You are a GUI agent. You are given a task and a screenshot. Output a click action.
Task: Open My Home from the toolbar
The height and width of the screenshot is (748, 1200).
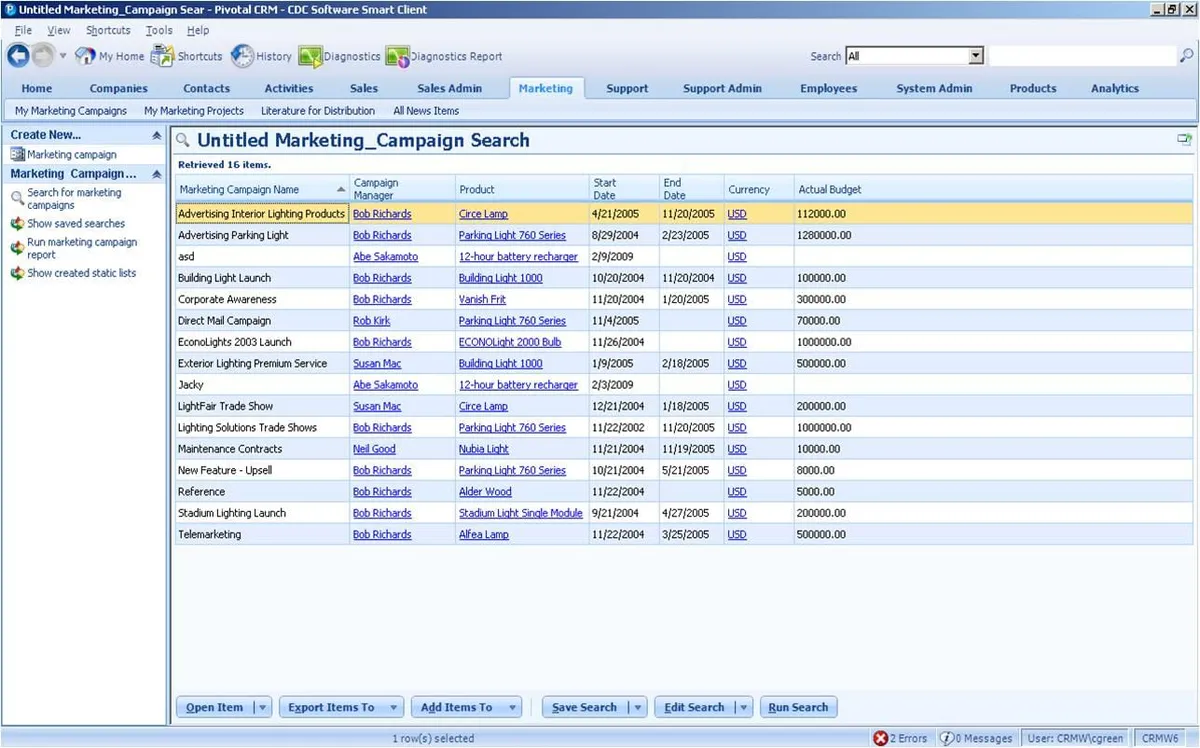[110, 57]
